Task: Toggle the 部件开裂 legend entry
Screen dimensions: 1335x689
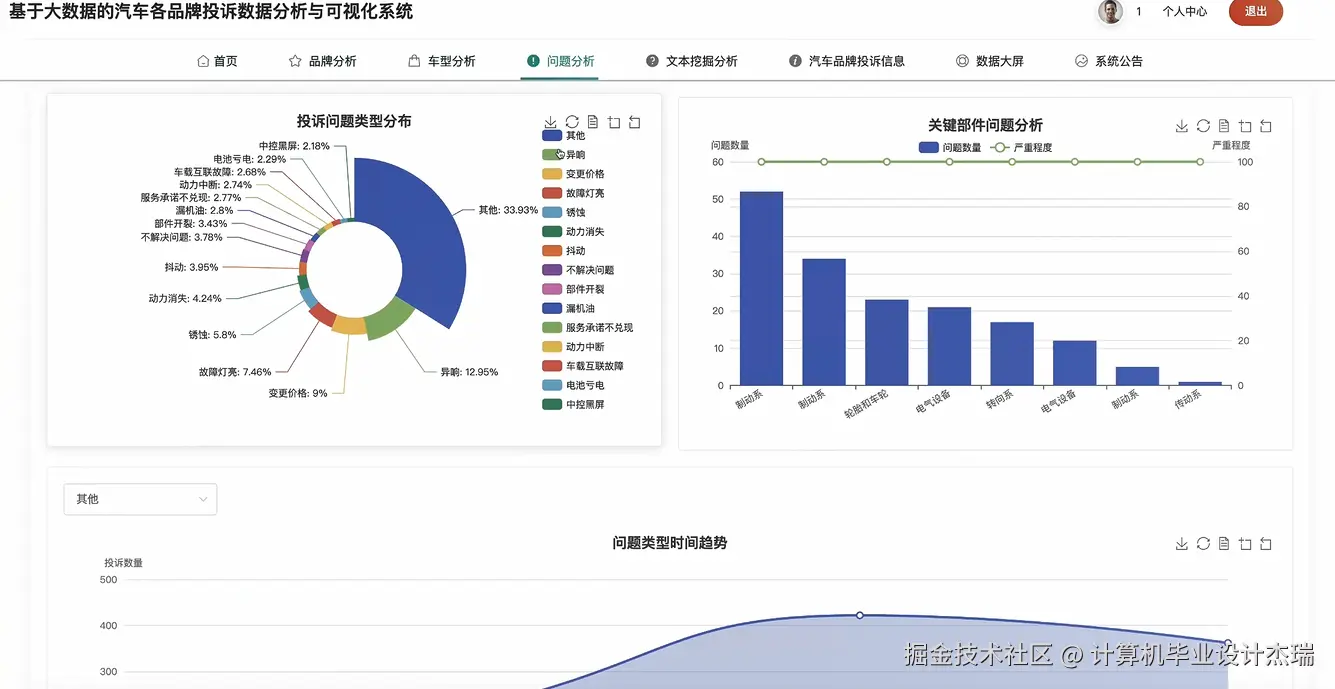Action: pos(574,289)
